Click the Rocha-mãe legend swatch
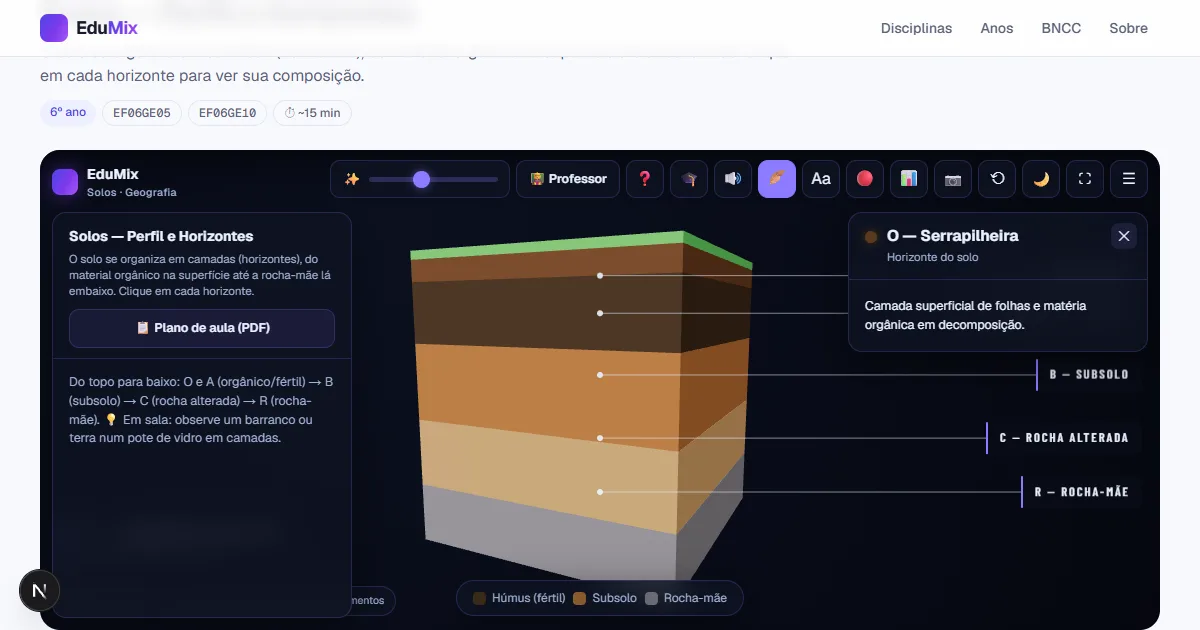 [x=652, y=598]
